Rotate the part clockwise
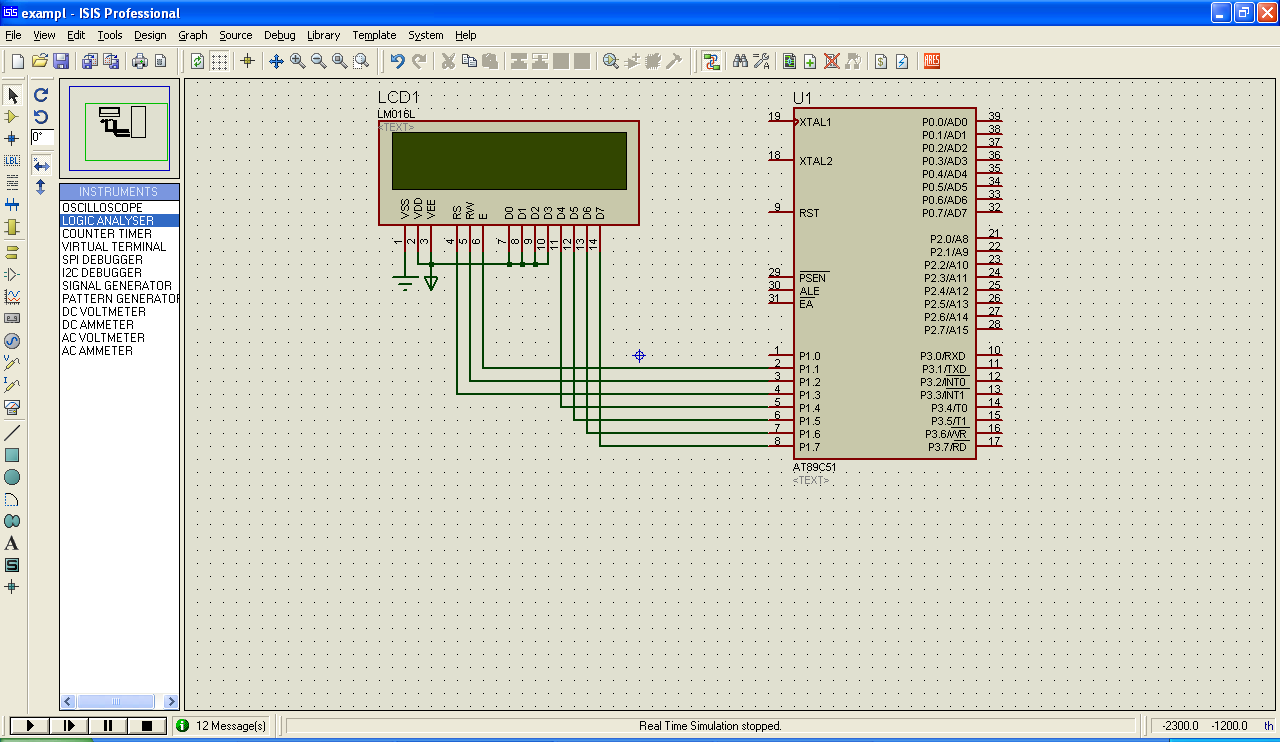Image resolution: width=1280 pixels, height=742 pixels. point(41,95)
